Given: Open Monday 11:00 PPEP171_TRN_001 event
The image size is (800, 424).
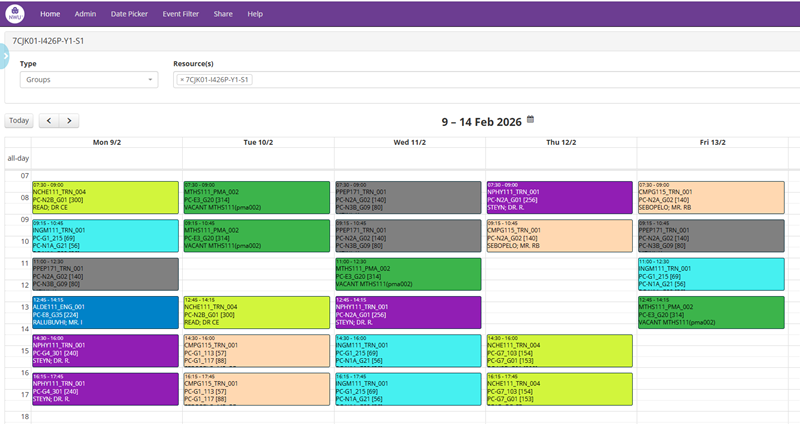Looking at the screenshot, I should point(106,274).
